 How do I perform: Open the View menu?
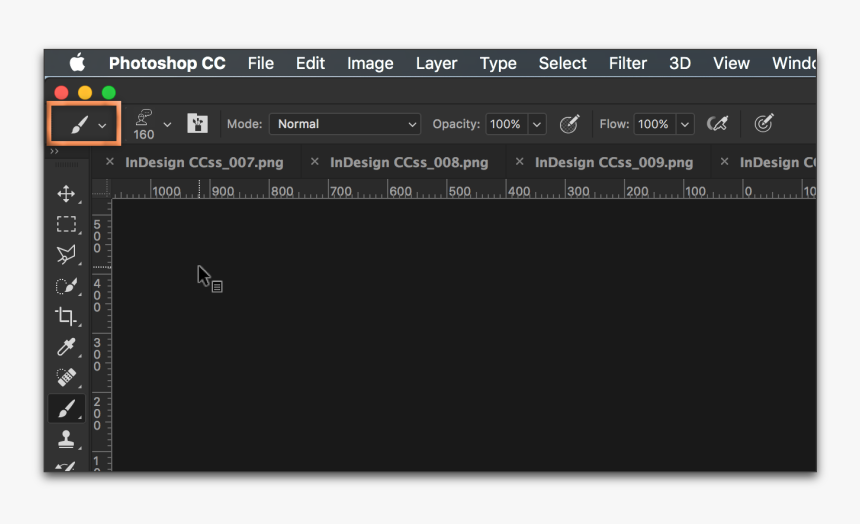click(x=731, y=63)
